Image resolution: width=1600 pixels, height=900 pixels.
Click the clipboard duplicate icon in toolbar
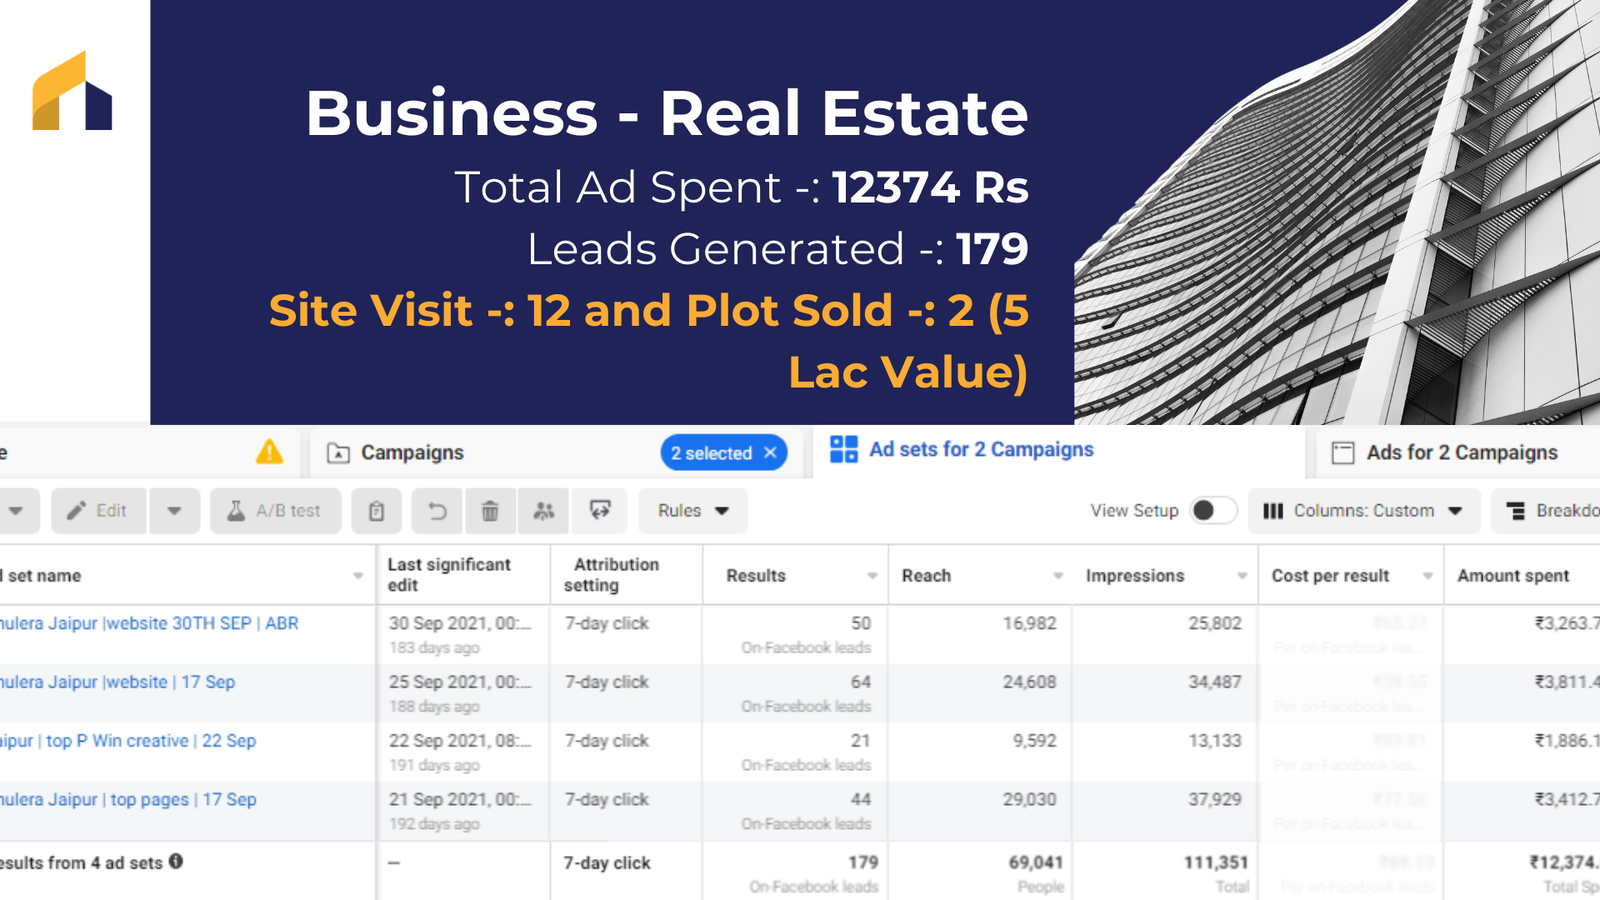[x=376, y=511]
